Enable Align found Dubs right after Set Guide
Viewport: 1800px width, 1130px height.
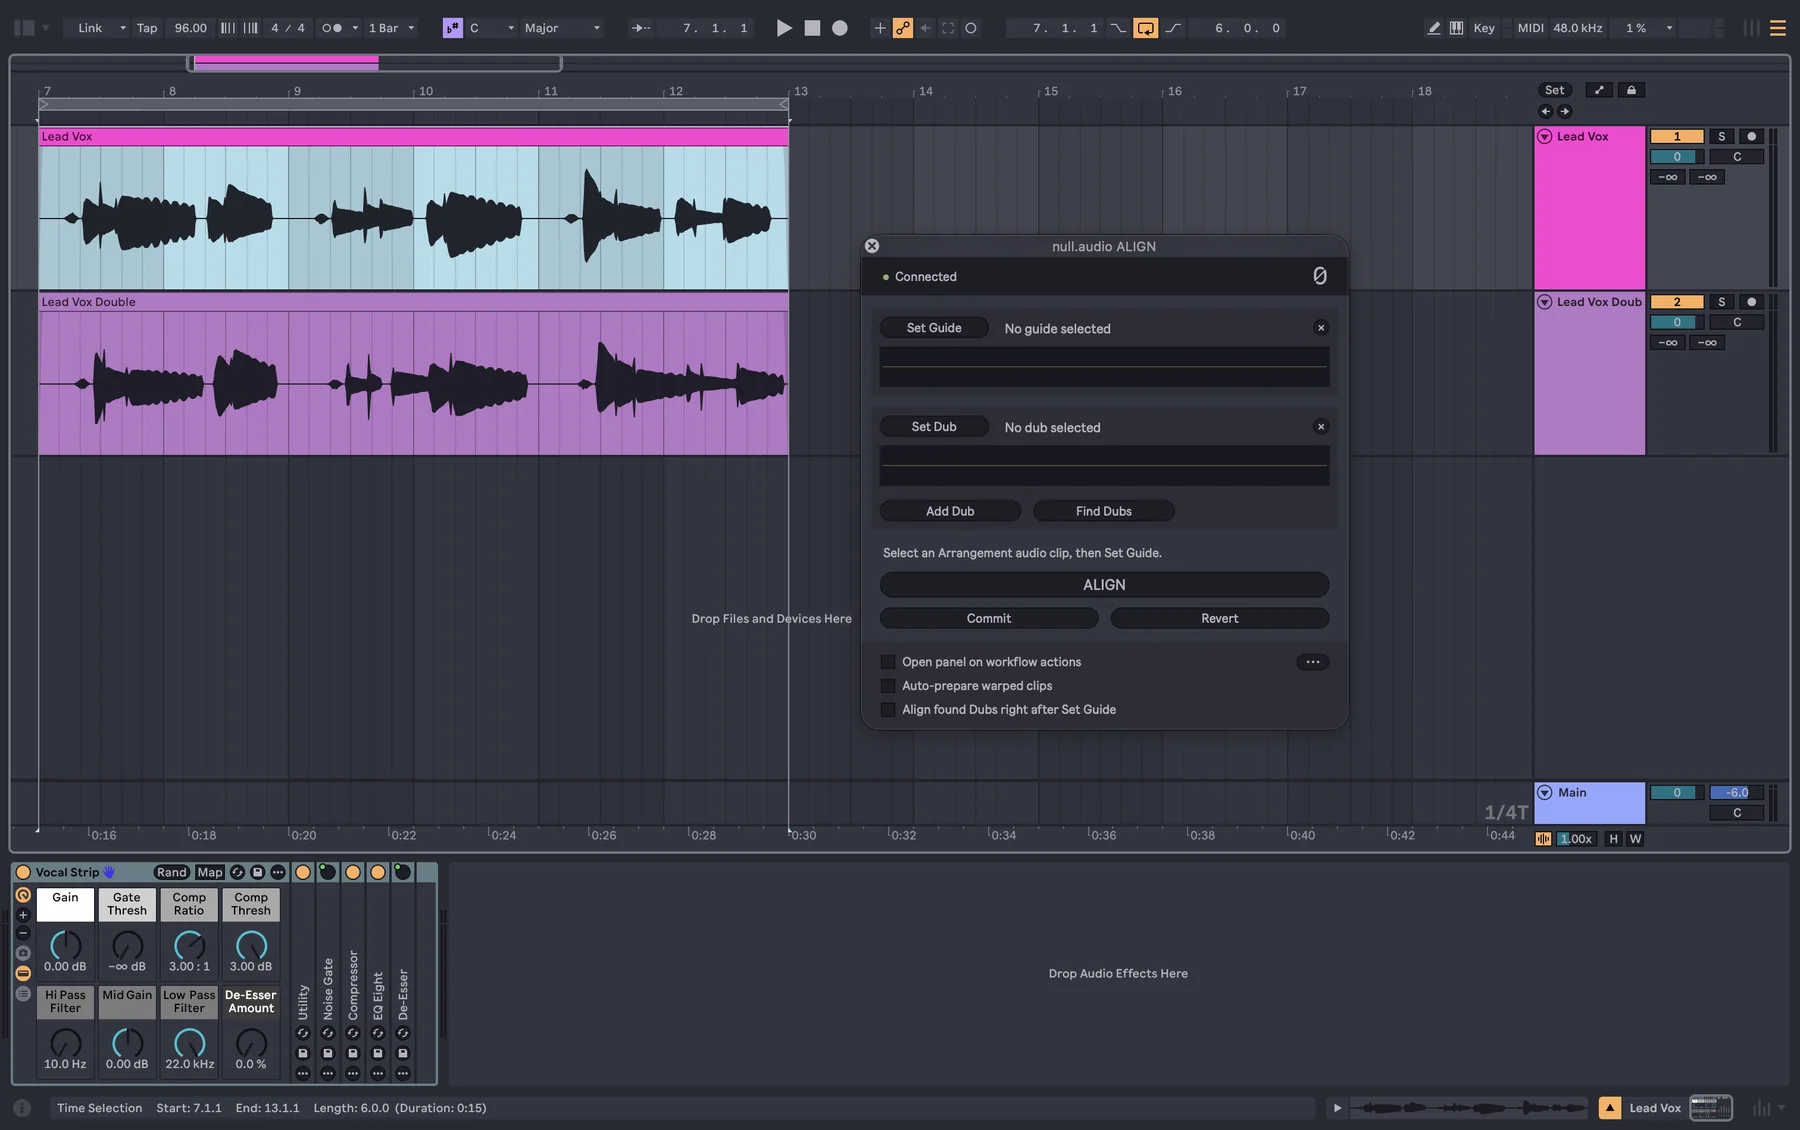click(x=888, y=710)
